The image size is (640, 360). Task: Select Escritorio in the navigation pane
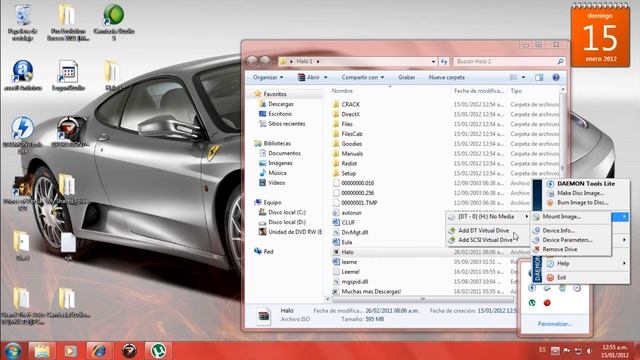pos(280,114)
